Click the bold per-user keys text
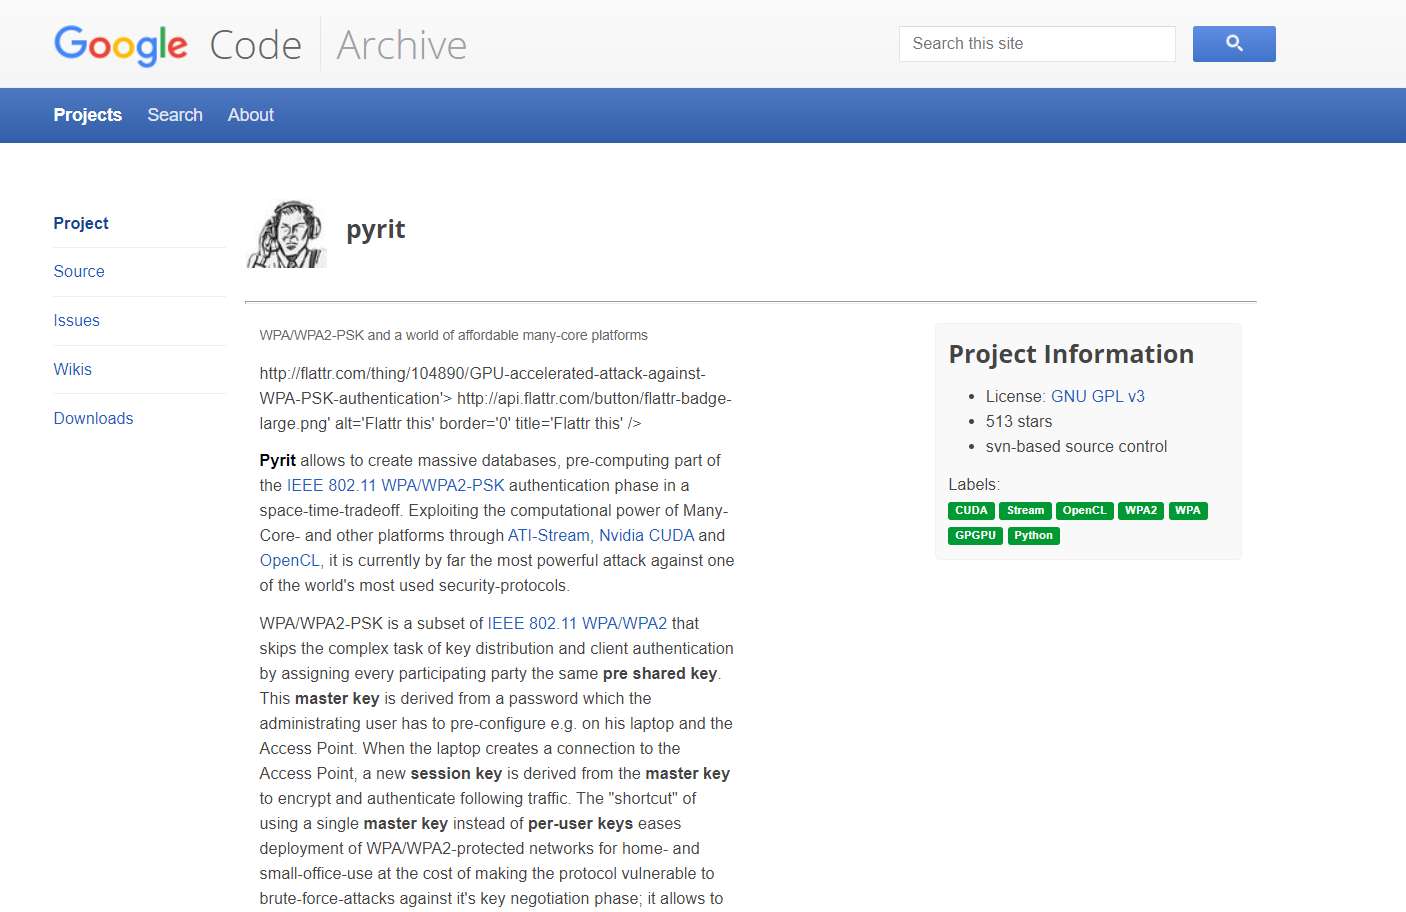 (580, 823)
